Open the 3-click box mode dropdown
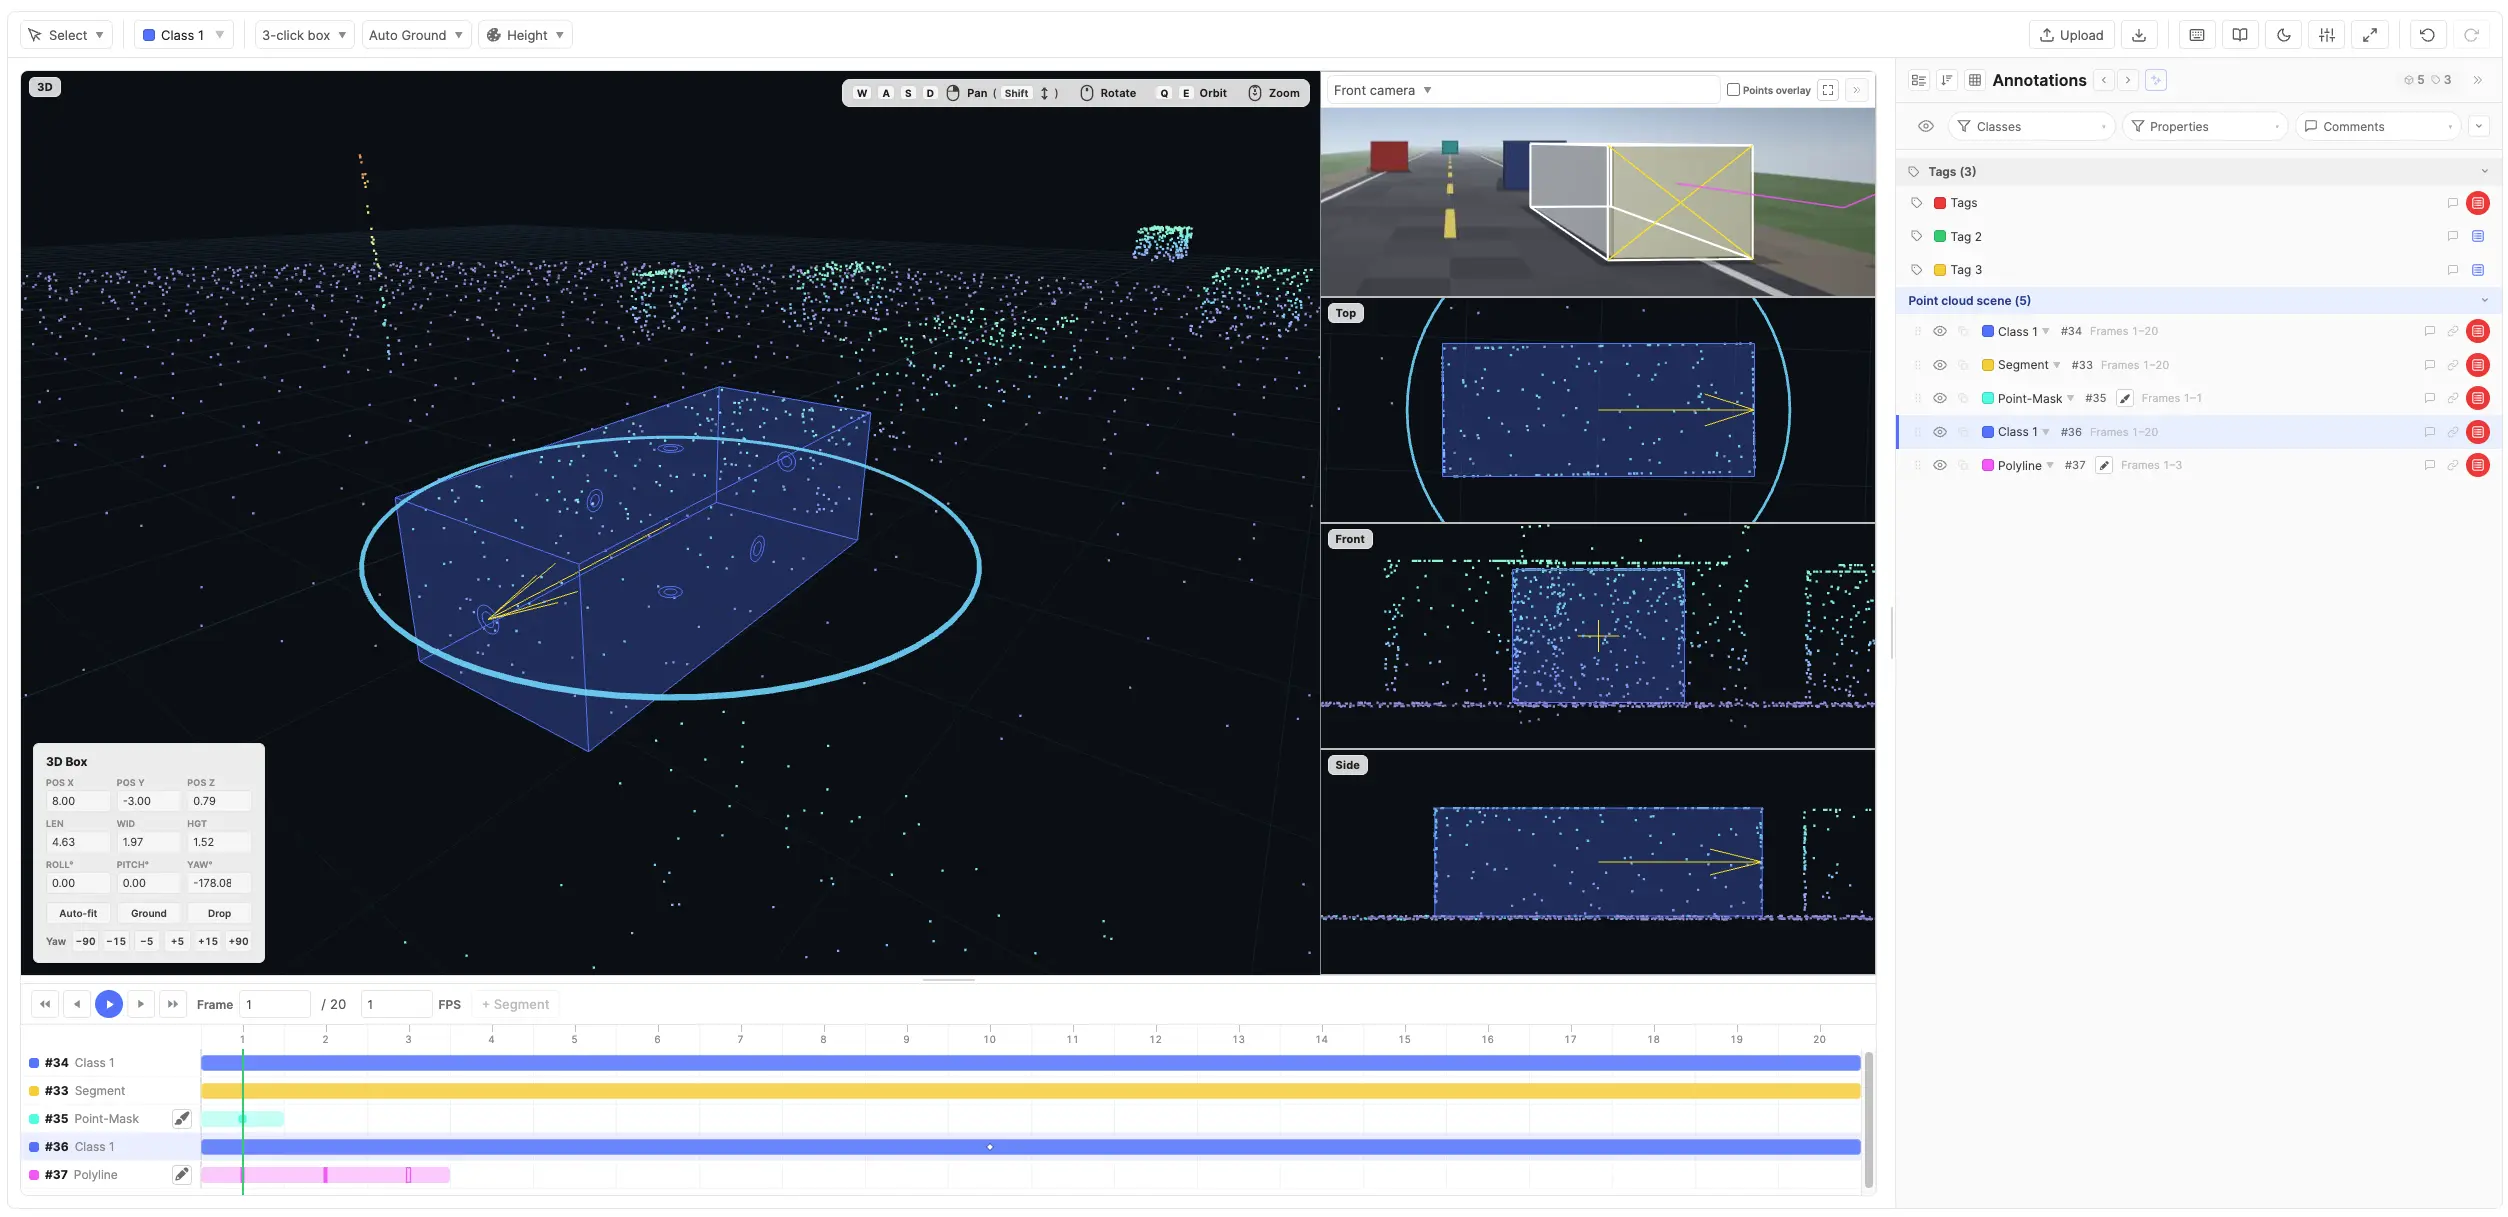The image size is (2508, 1217). pyautogui.click(x=304, y=35)
